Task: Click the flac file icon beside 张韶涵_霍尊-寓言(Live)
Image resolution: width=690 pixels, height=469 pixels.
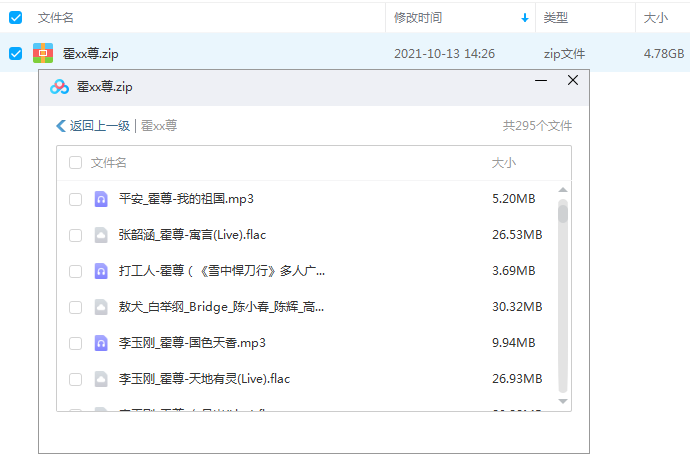Action: pyautogui.click(x=101, y=235)
